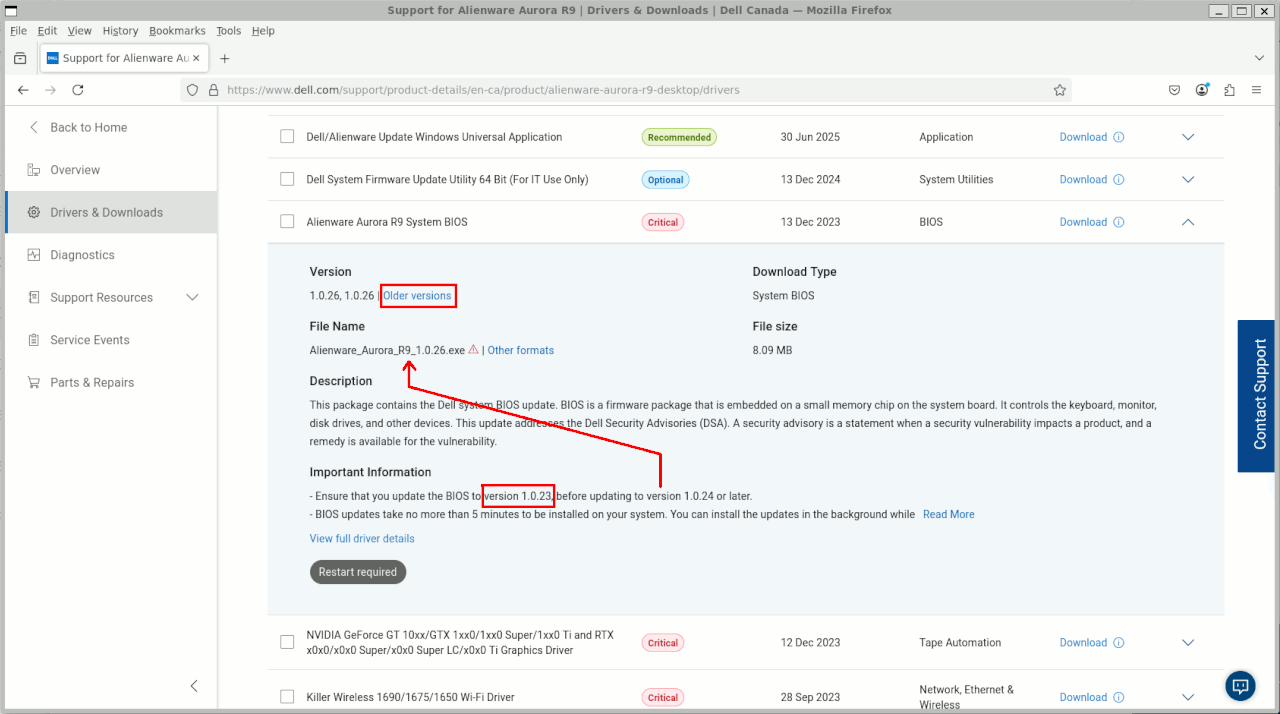The width and height of the screenshot is (1280, 714).
Task: Open View full driver details link
Action: tap(362, 538)
